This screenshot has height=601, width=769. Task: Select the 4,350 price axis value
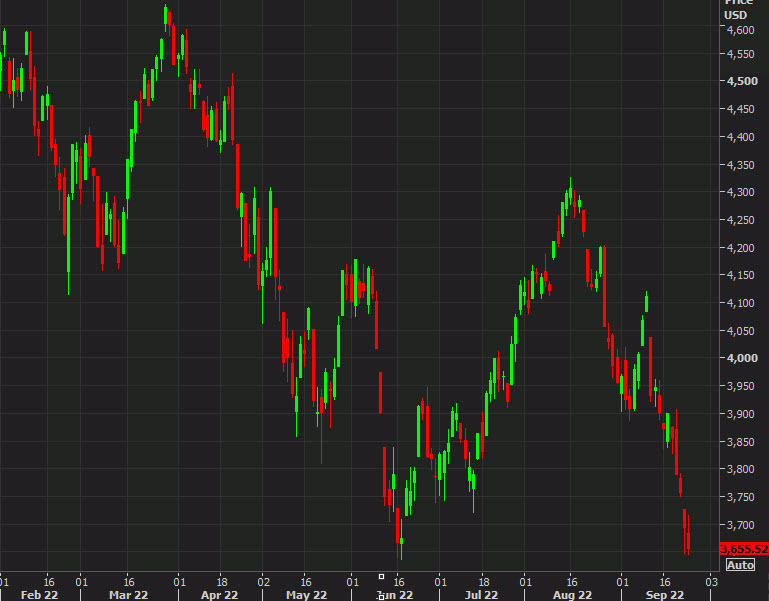tap(741, 165)
